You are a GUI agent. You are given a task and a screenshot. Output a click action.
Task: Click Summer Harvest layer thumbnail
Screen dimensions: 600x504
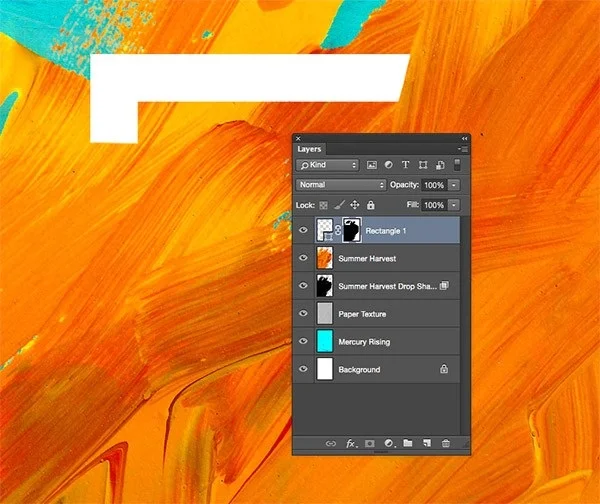324,258
